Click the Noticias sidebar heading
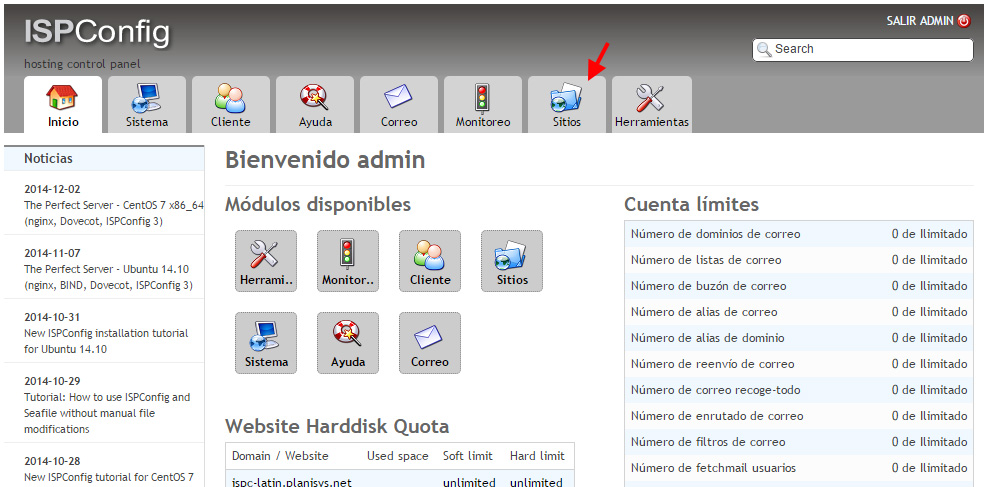The width and height of the screenshot is (988, 487). pyautogui.click(x=49, y=159)
